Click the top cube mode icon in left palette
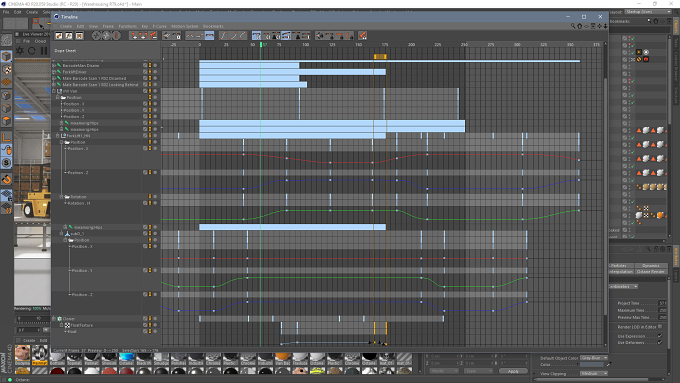The height and width of the screenshot is (383, 680). [7, 56]
